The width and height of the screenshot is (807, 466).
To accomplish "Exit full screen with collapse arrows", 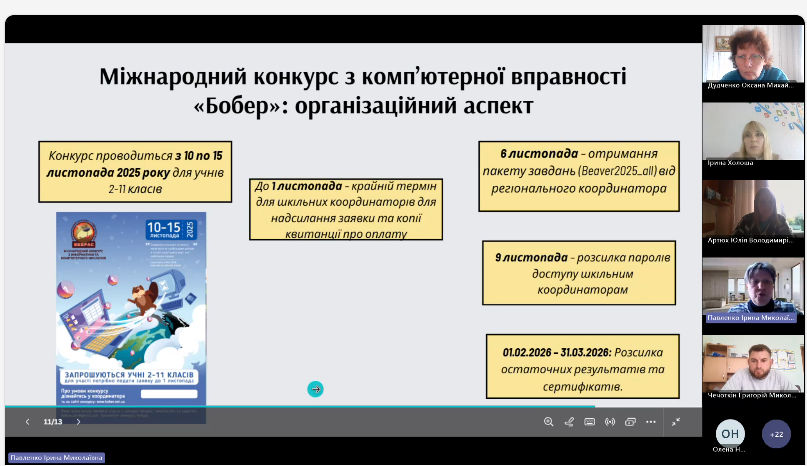I will pyautogui.click(x=676, y=422).
